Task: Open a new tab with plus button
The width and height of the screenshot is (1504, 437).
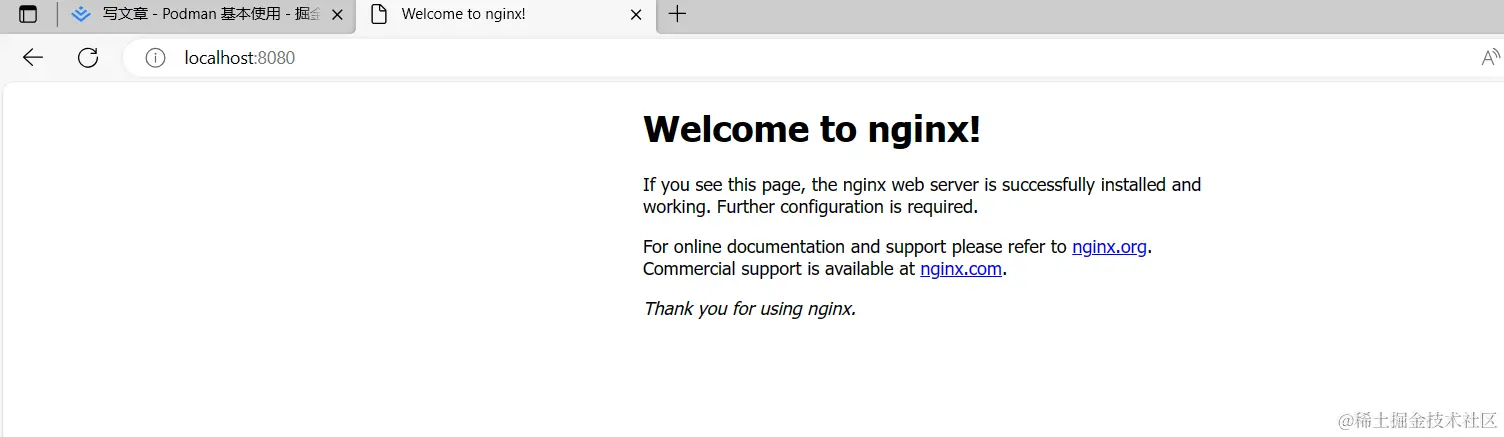Action: pos(677,14)
